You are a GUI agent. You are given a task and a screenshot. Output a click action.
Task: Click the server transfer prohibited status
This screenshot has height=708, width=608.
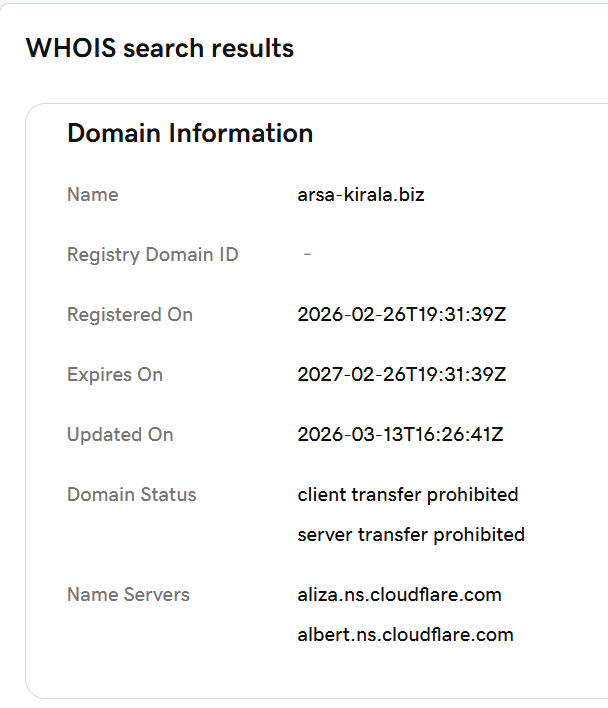(x=410, y=535)
